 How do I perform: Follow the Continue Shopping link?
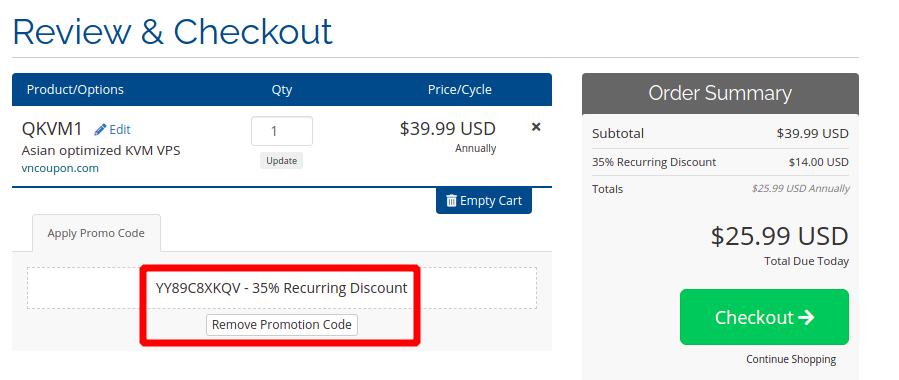tap(791, 359)
